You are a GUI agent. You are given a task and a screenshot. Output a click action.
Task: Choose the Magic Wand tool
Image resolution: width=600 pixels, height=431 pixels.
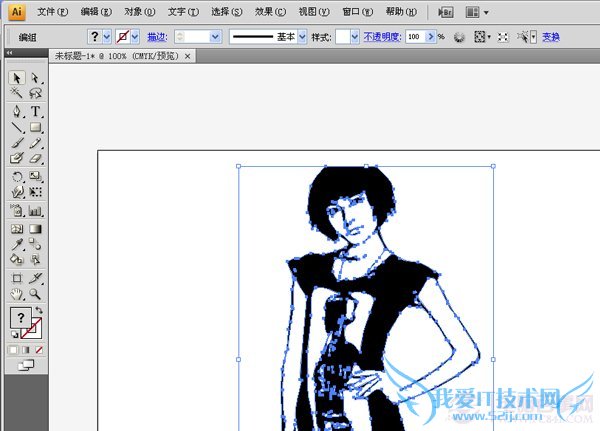(x=16, y=93)
